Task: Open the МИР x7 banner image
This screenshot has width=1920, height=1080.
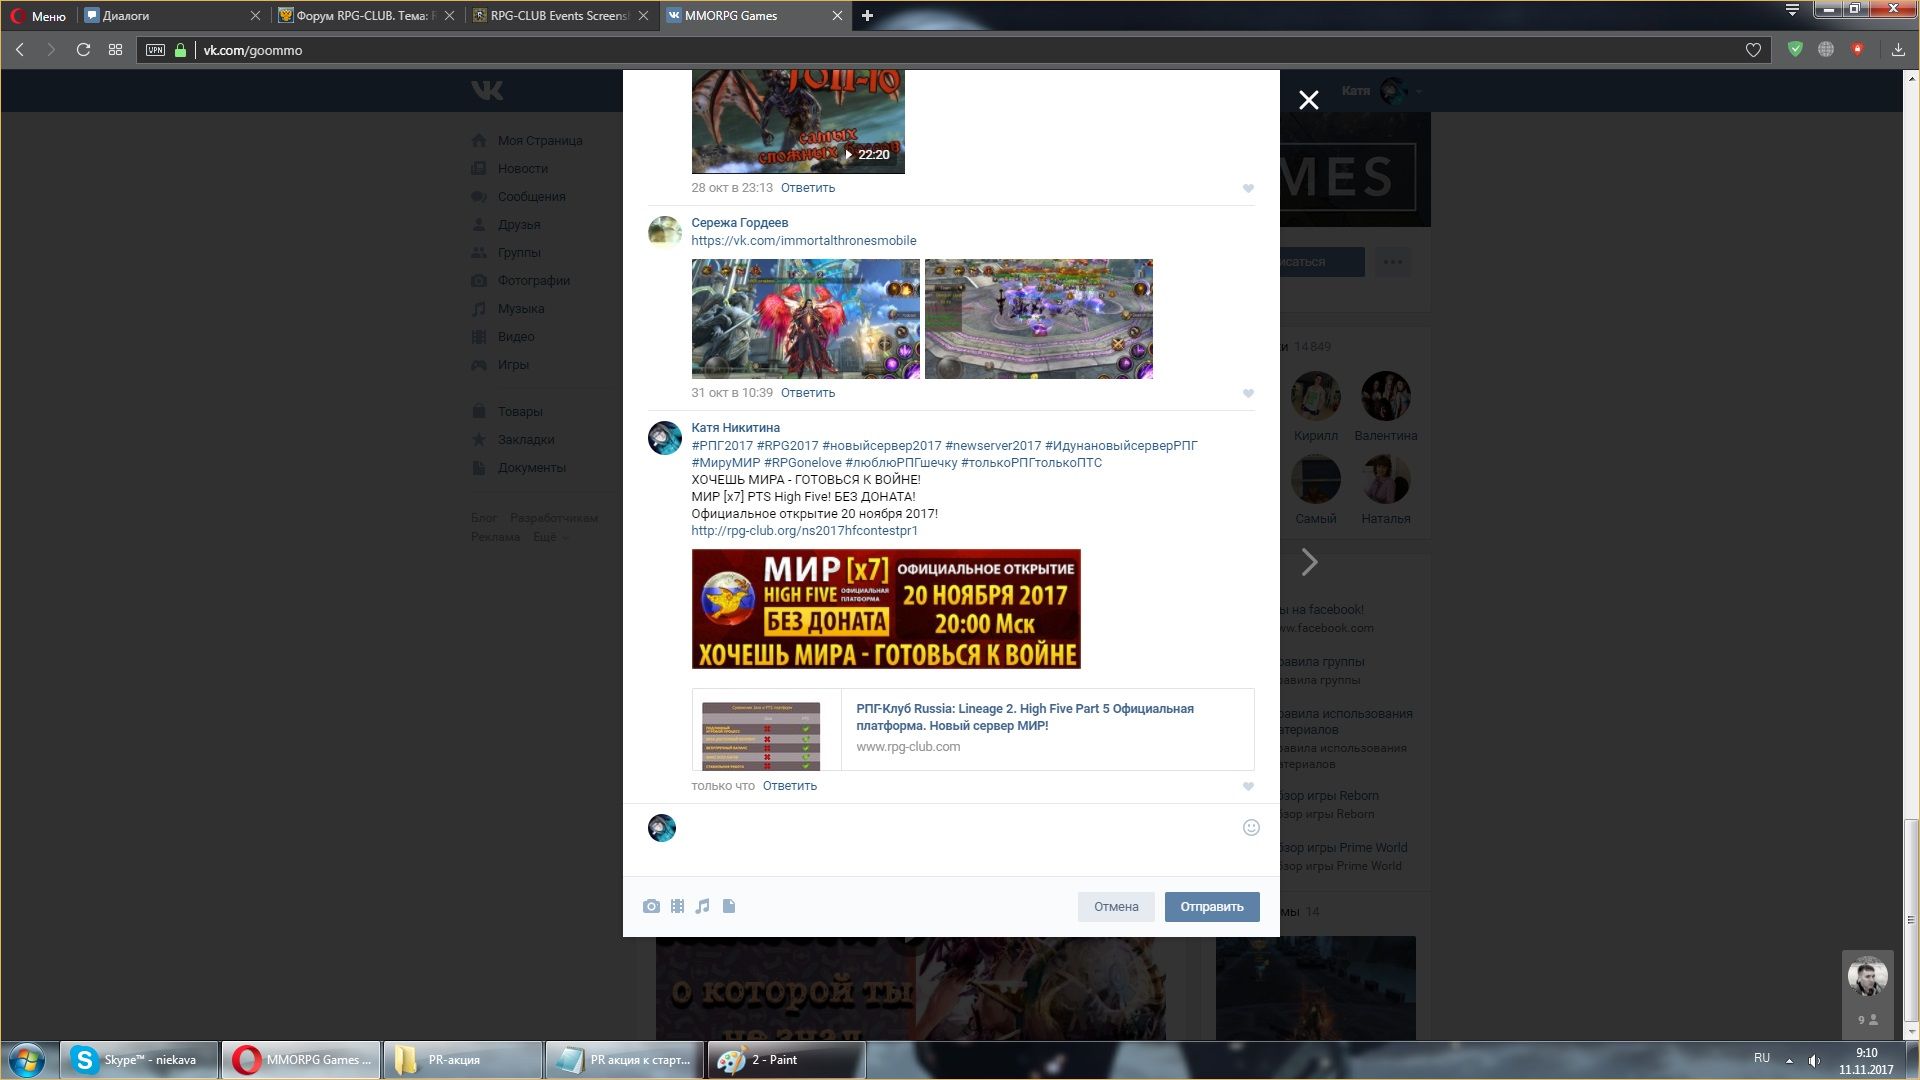Action: [886, 609]
